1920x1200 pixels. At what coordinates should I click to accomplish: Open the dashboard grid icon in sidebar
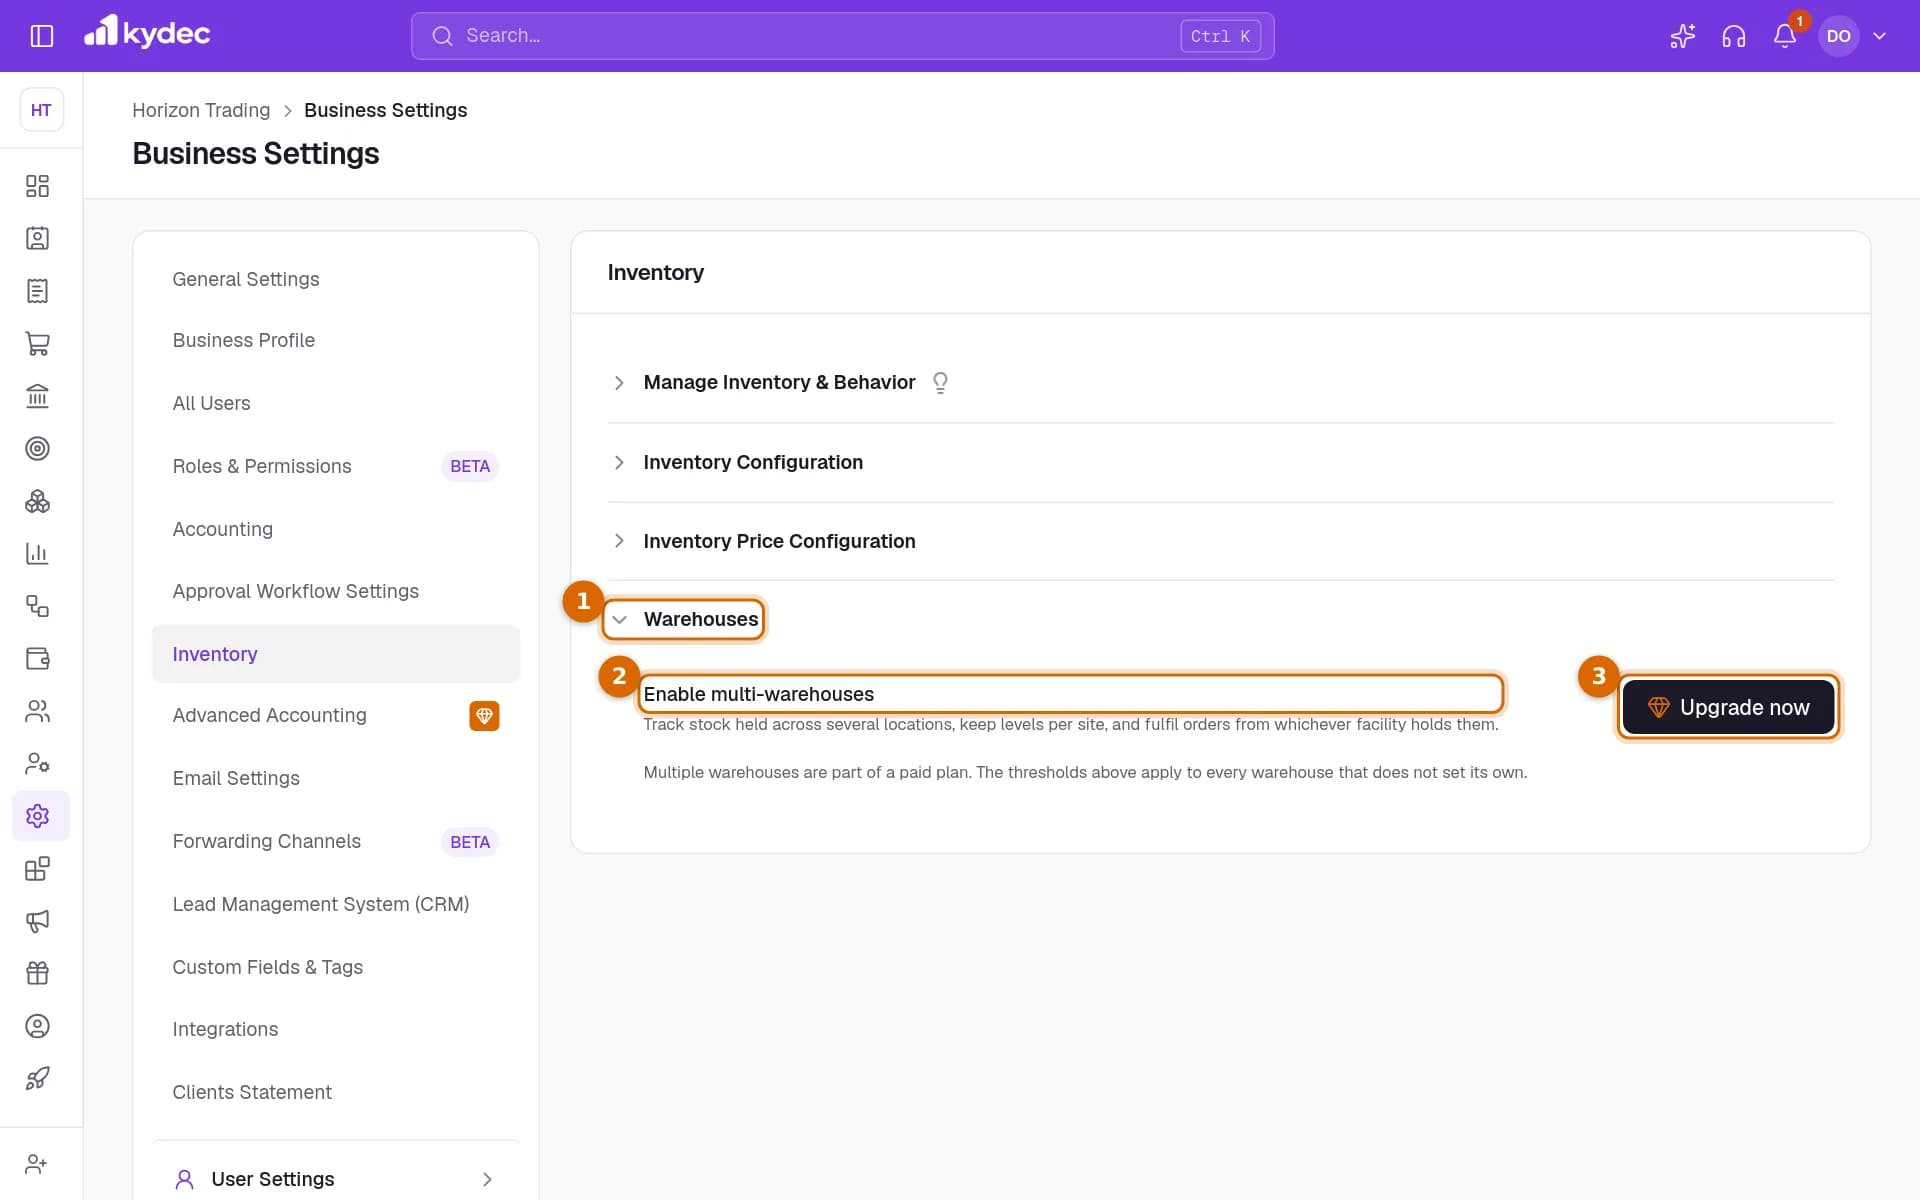coord(37,186)
